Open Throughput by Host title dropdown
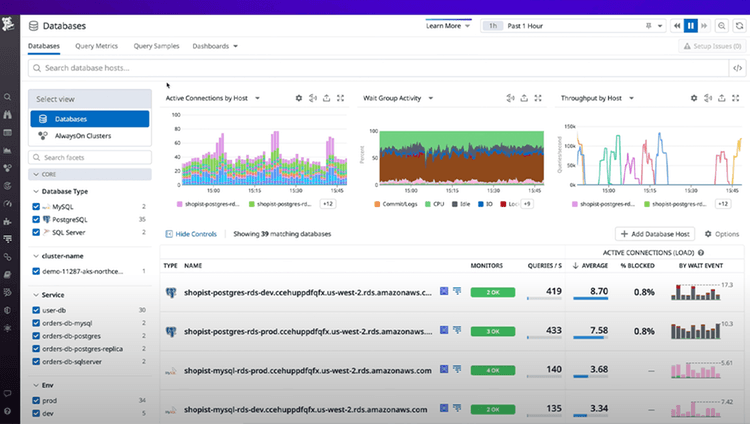This screenshot has height=424, width=750. (631, 98)
